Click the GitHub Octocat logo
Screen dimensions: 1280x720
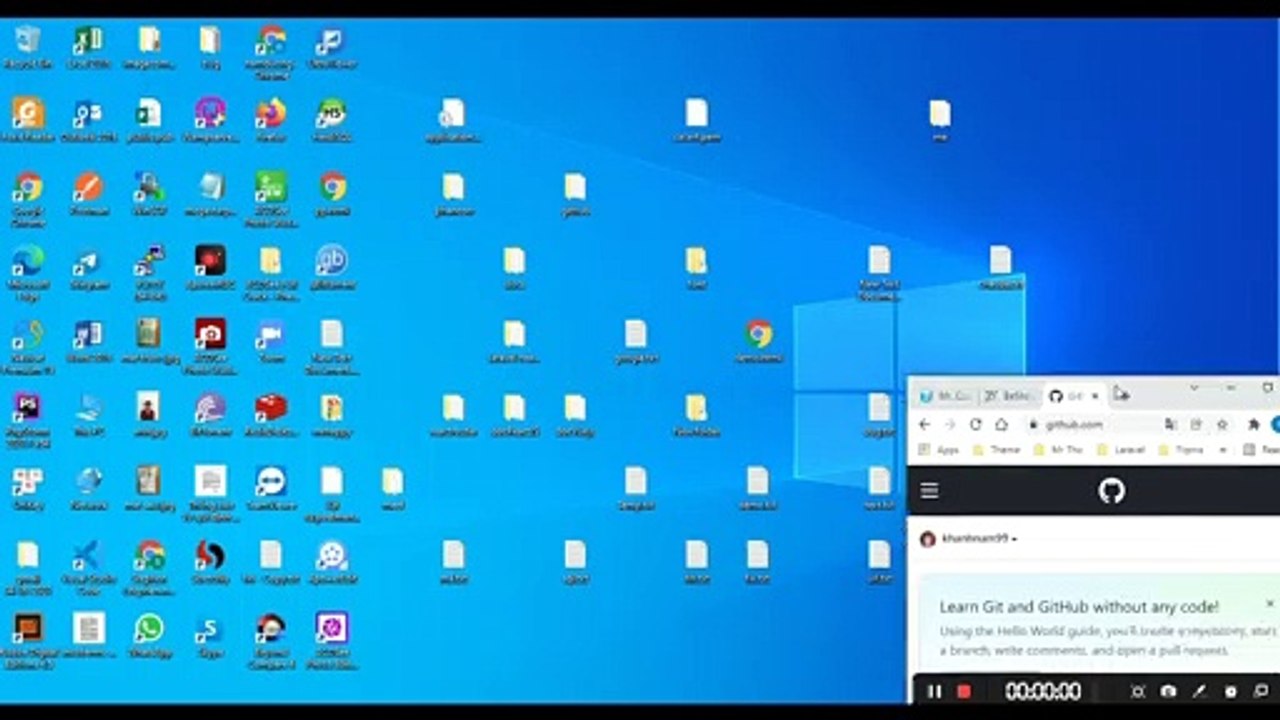1111,490
